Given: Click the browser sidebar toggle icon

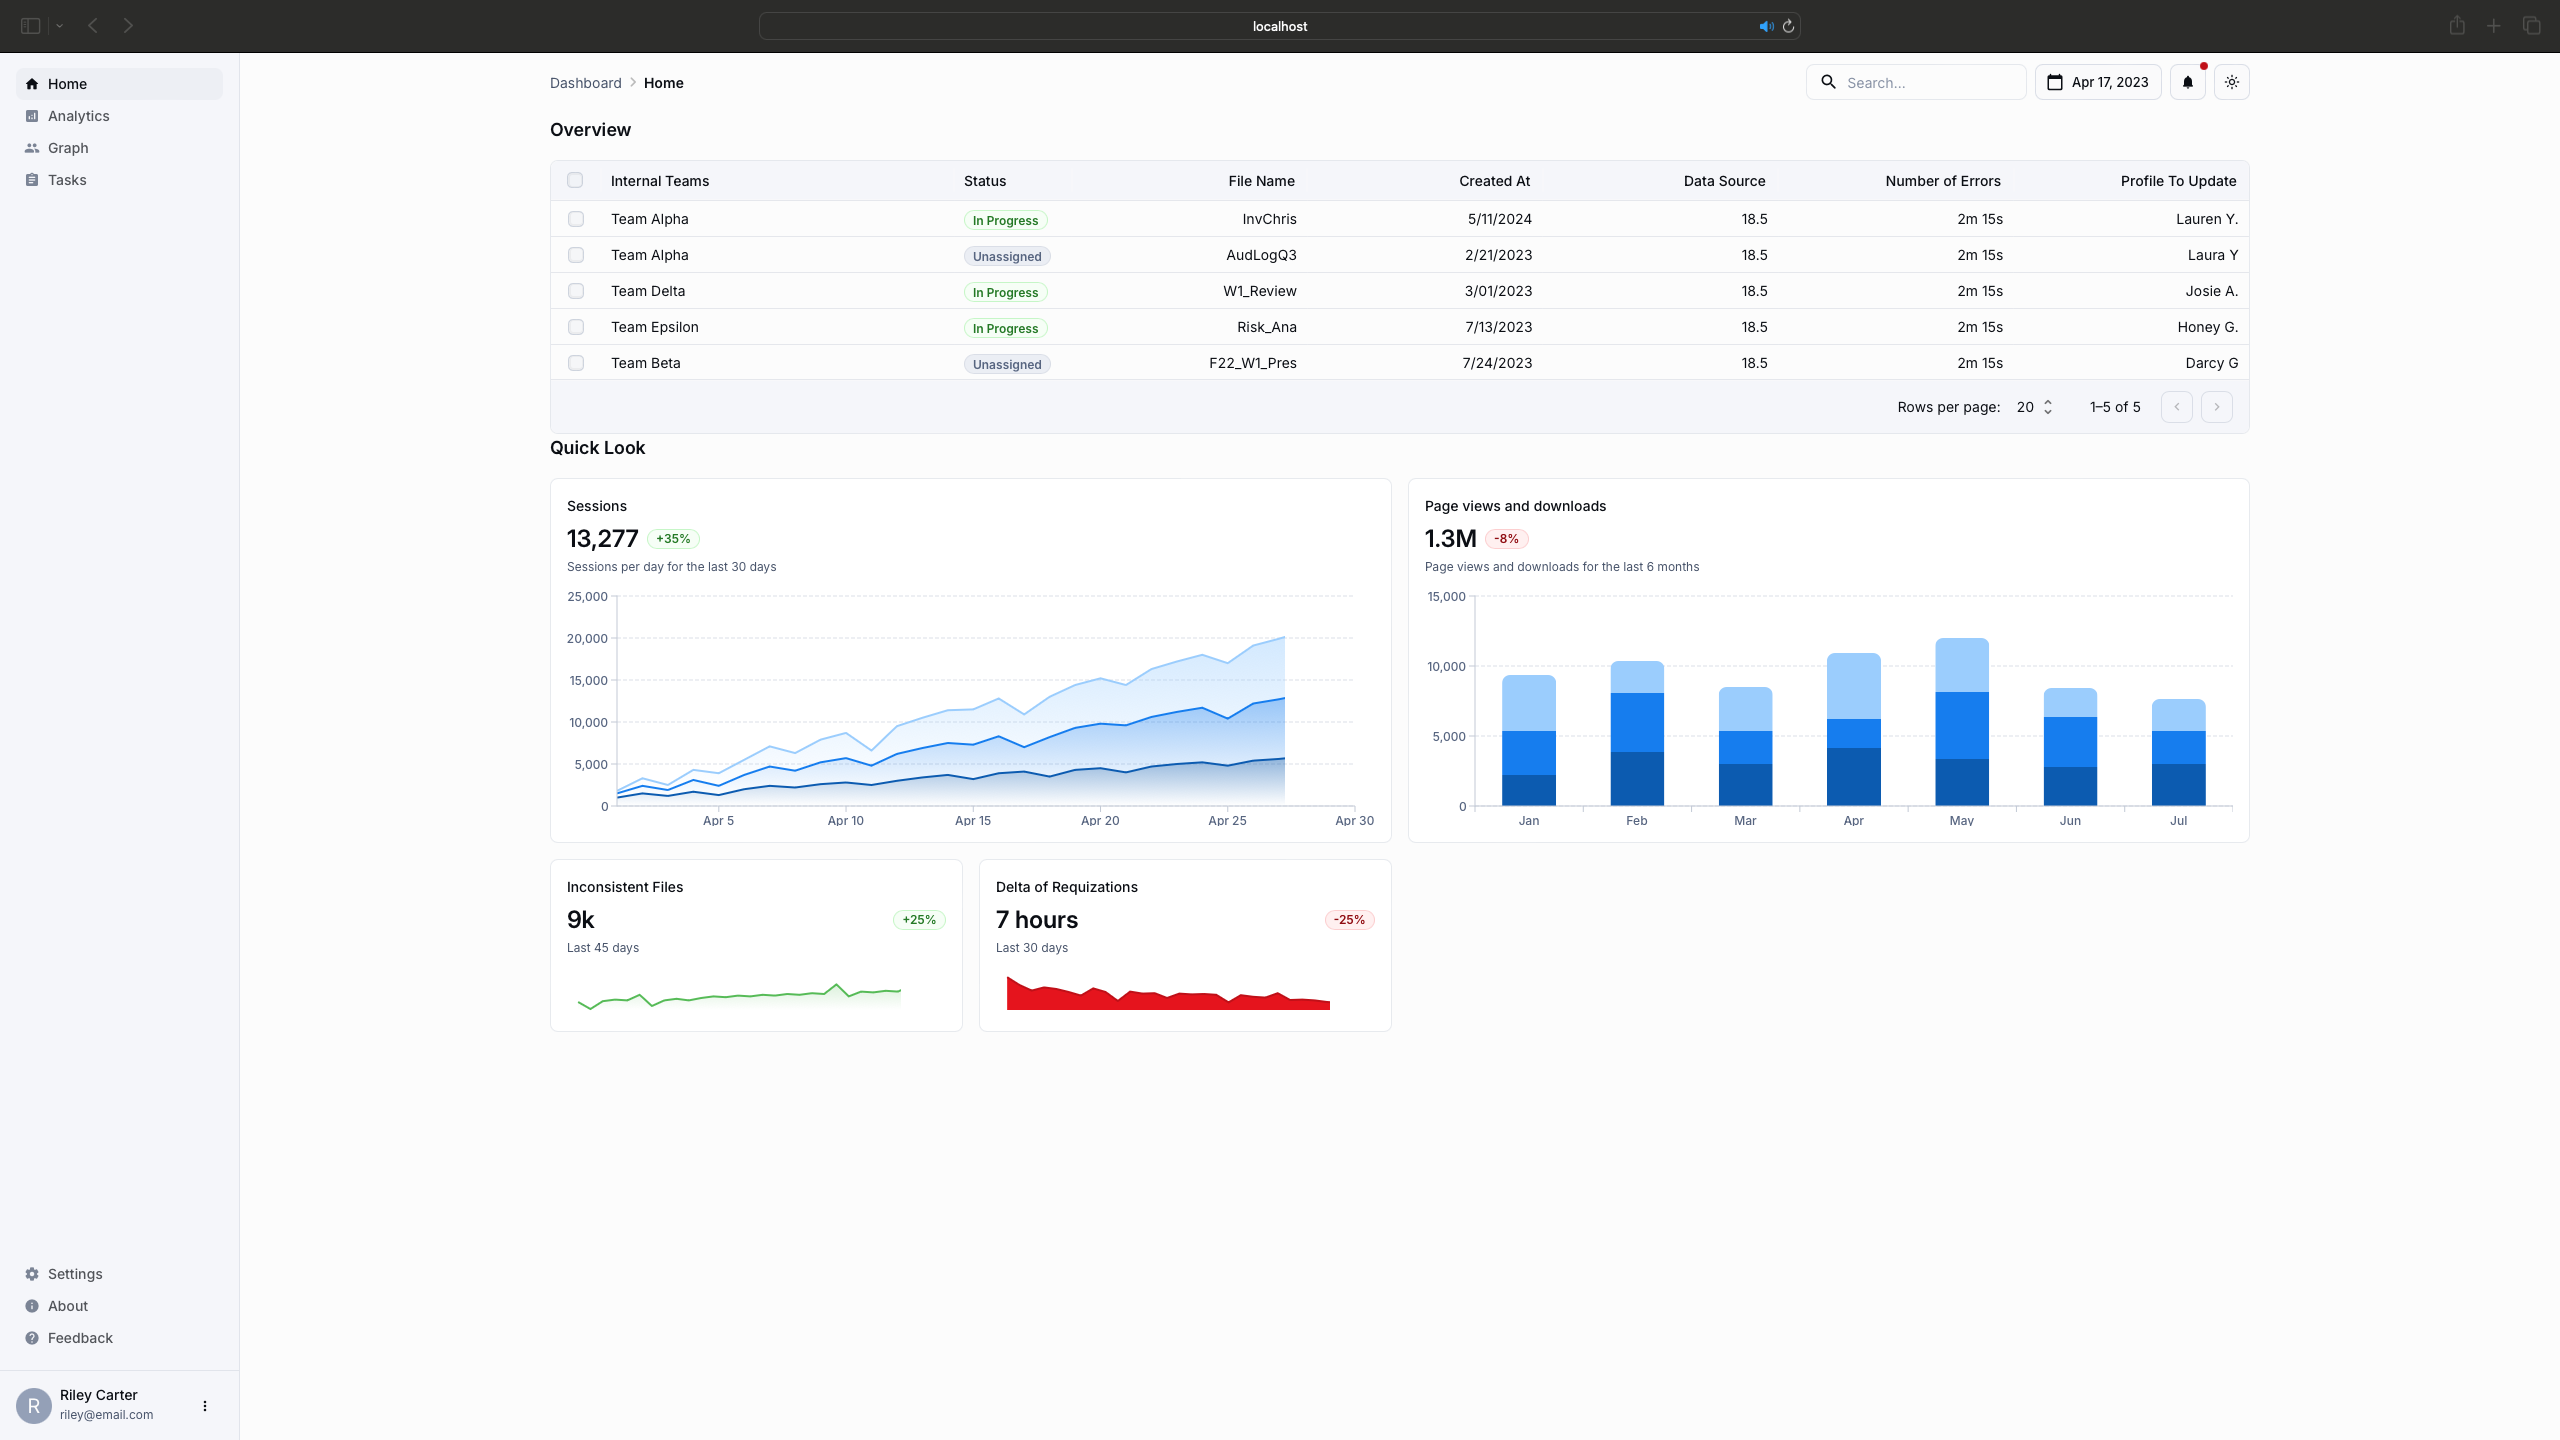Looking at the screenshot, I should (x=30, y=26).
